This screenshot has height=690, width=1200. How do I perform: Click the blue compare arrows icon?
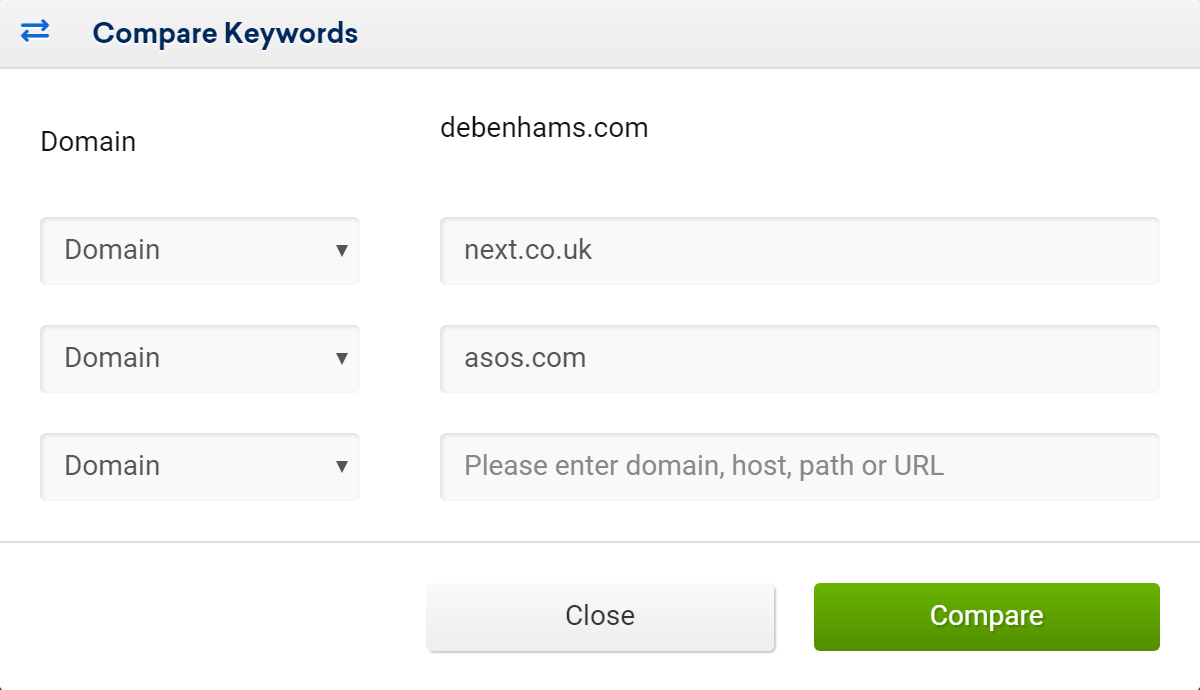pyautogui.click(x=35, y=32)
